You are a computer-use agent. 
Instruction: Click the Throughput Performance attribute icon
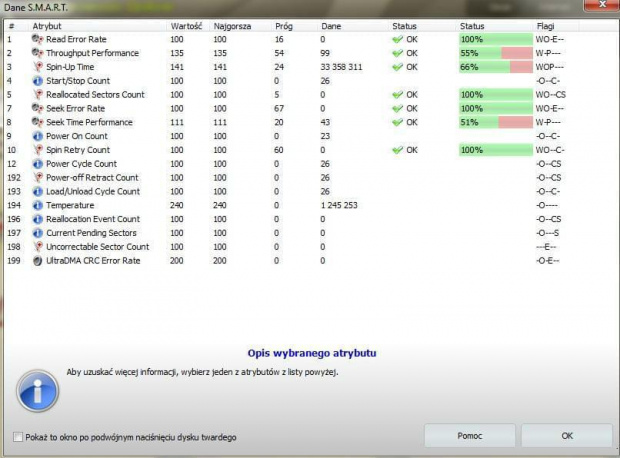38,53
